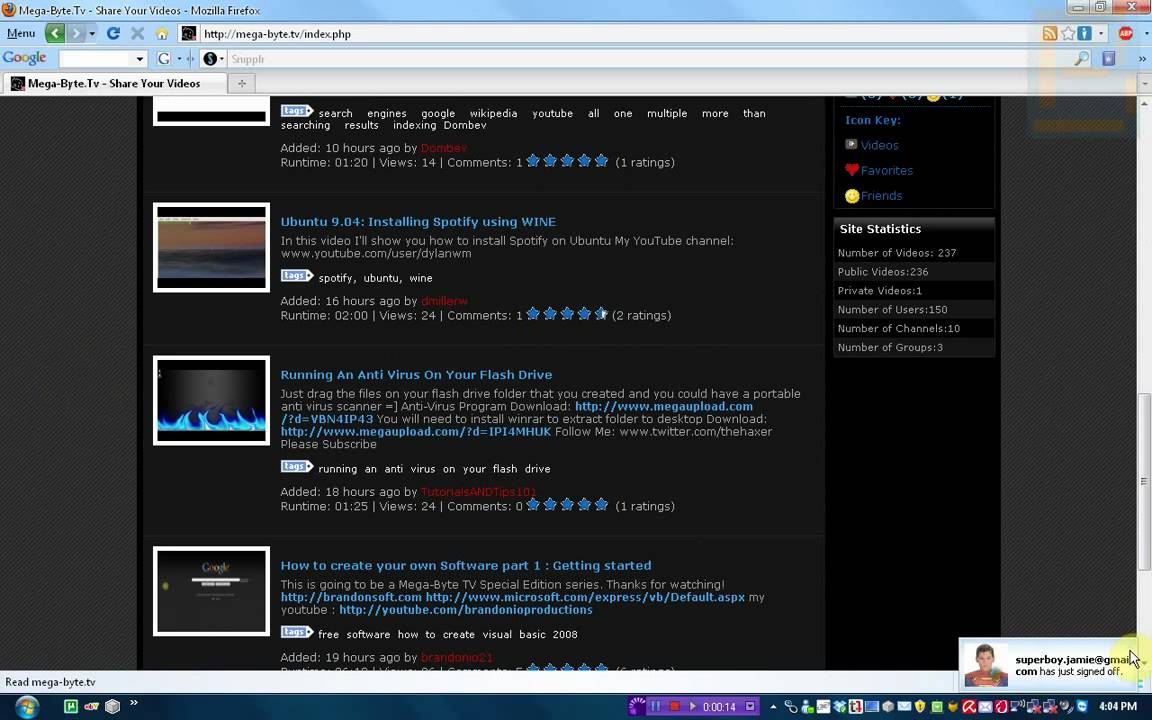
Task: Click the blue info icon in address bar
Action: coord(1084,34)
